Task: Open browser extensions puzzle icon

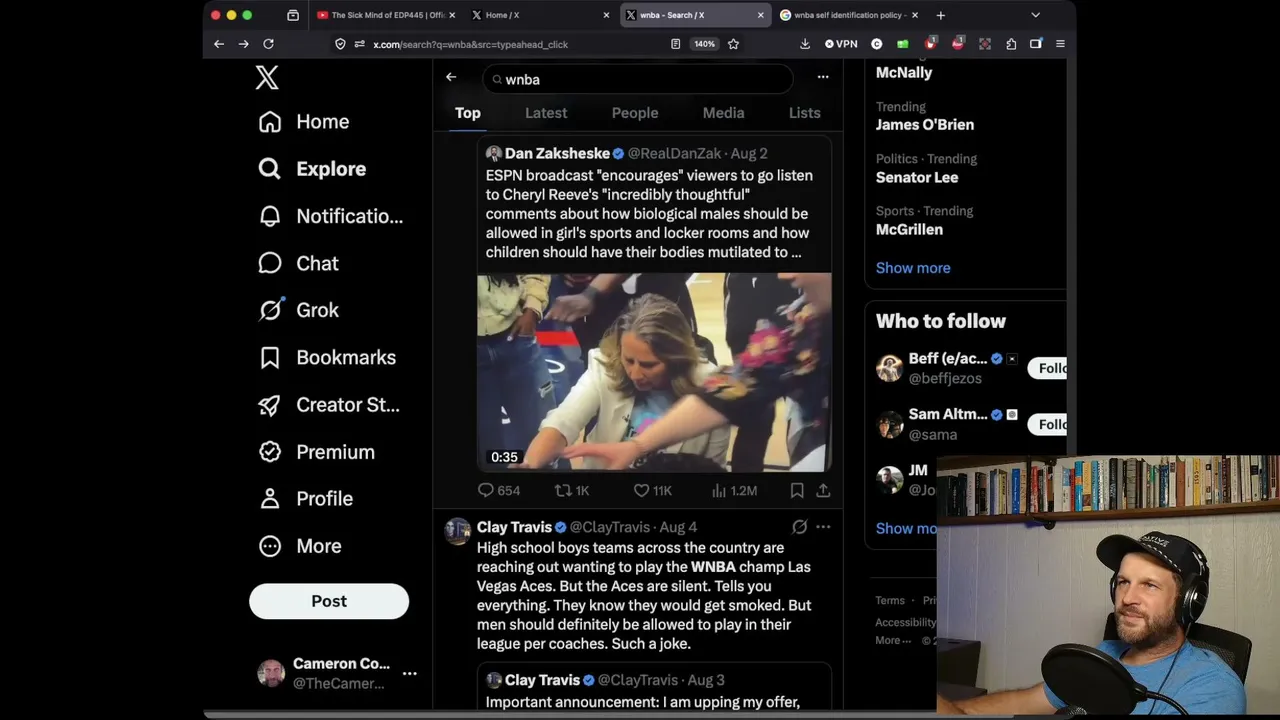Action: [x=1011, y=44]
